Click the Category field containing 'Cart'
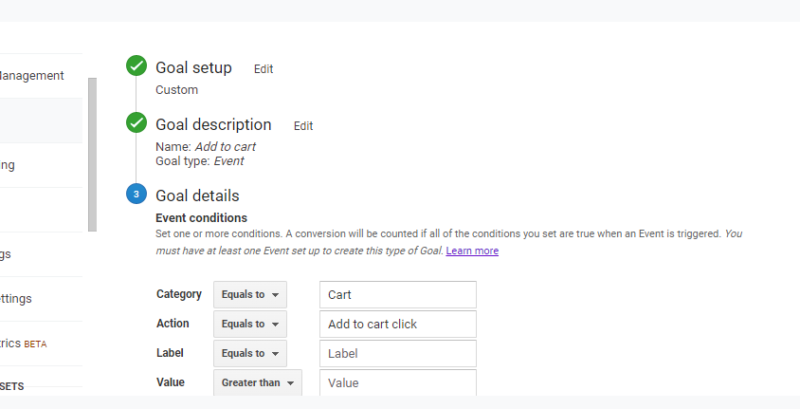The height and width of the screenshot is (409, 800). click(397, 295)
